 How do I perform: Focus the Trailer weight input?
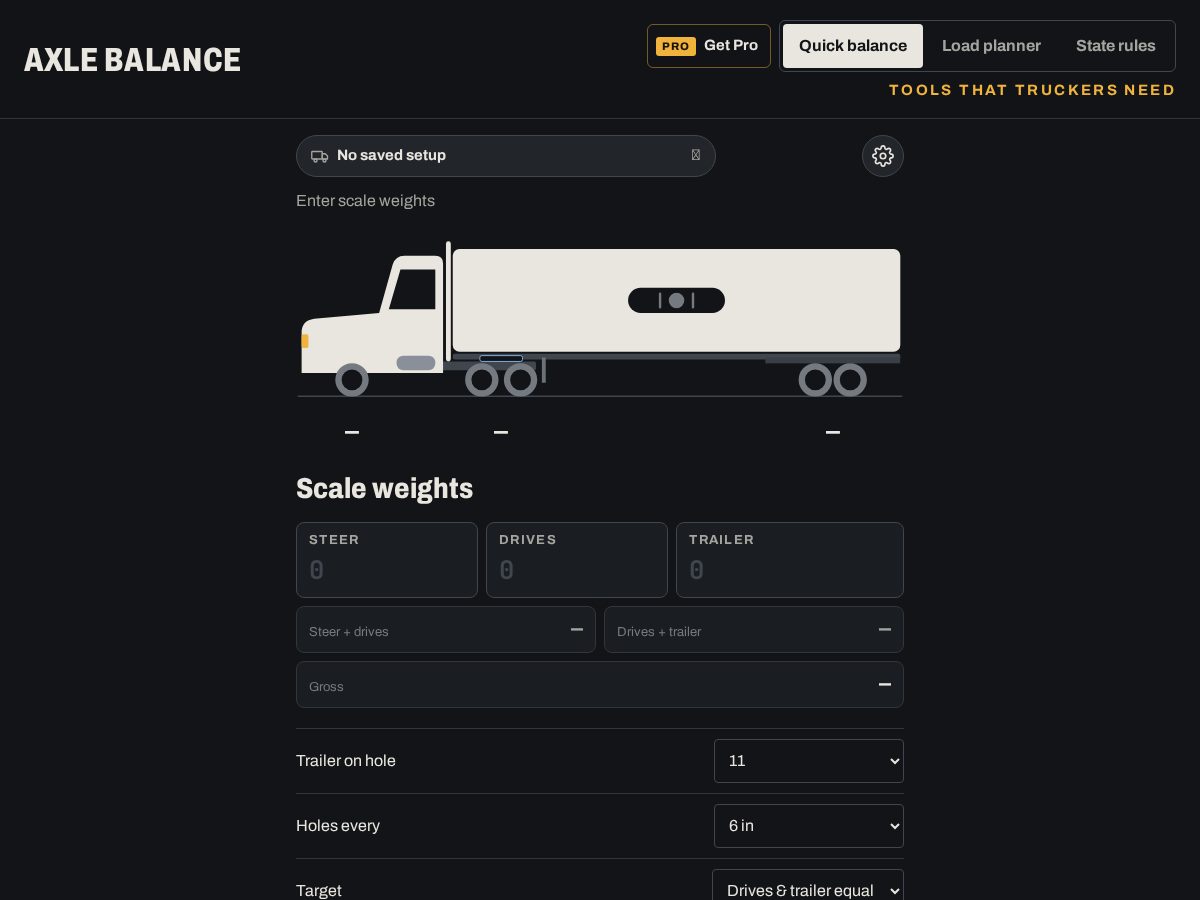[x=790, y=560]
